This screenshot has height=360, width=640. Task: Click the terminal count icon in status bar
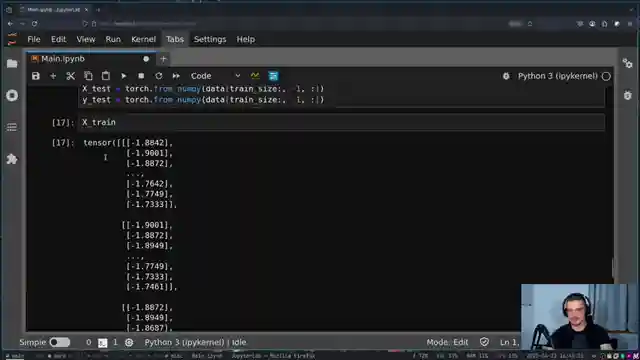click(102, 343)
